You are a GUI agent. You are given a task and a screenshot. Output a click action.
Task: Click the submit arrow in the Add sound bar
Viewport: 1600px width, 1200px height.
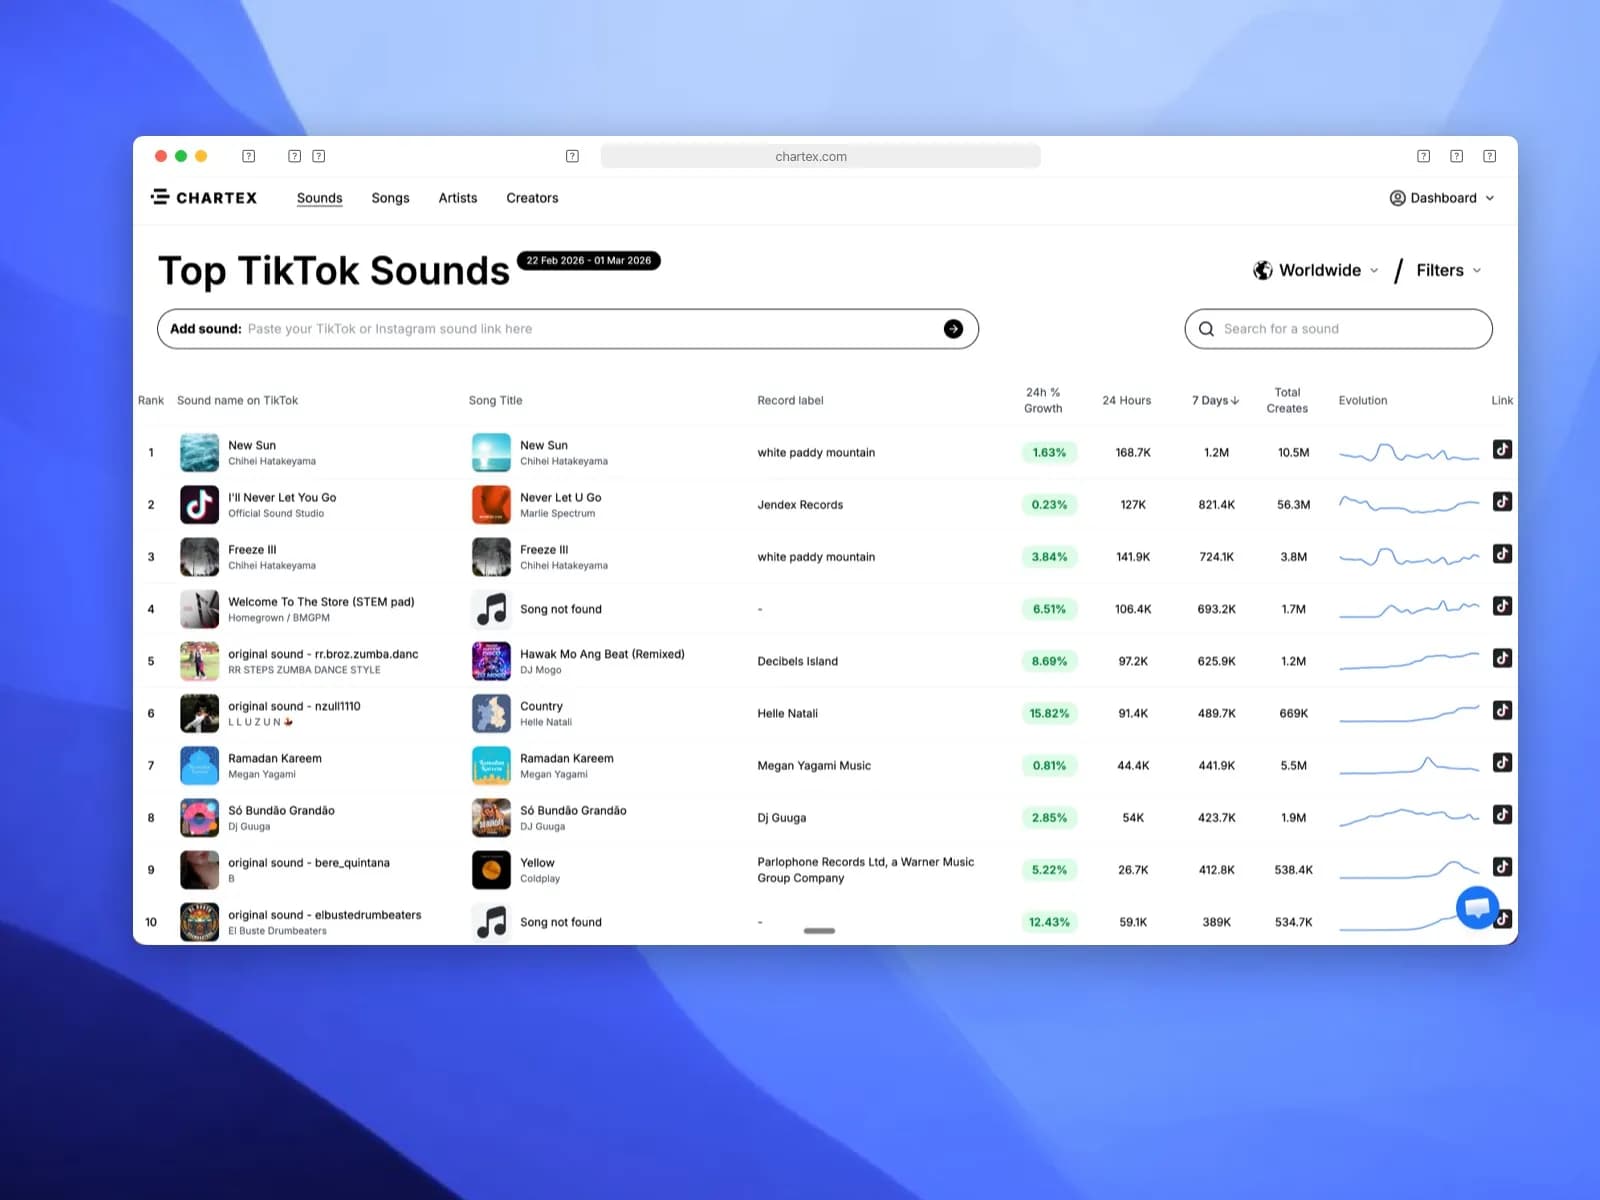[952, 328]
